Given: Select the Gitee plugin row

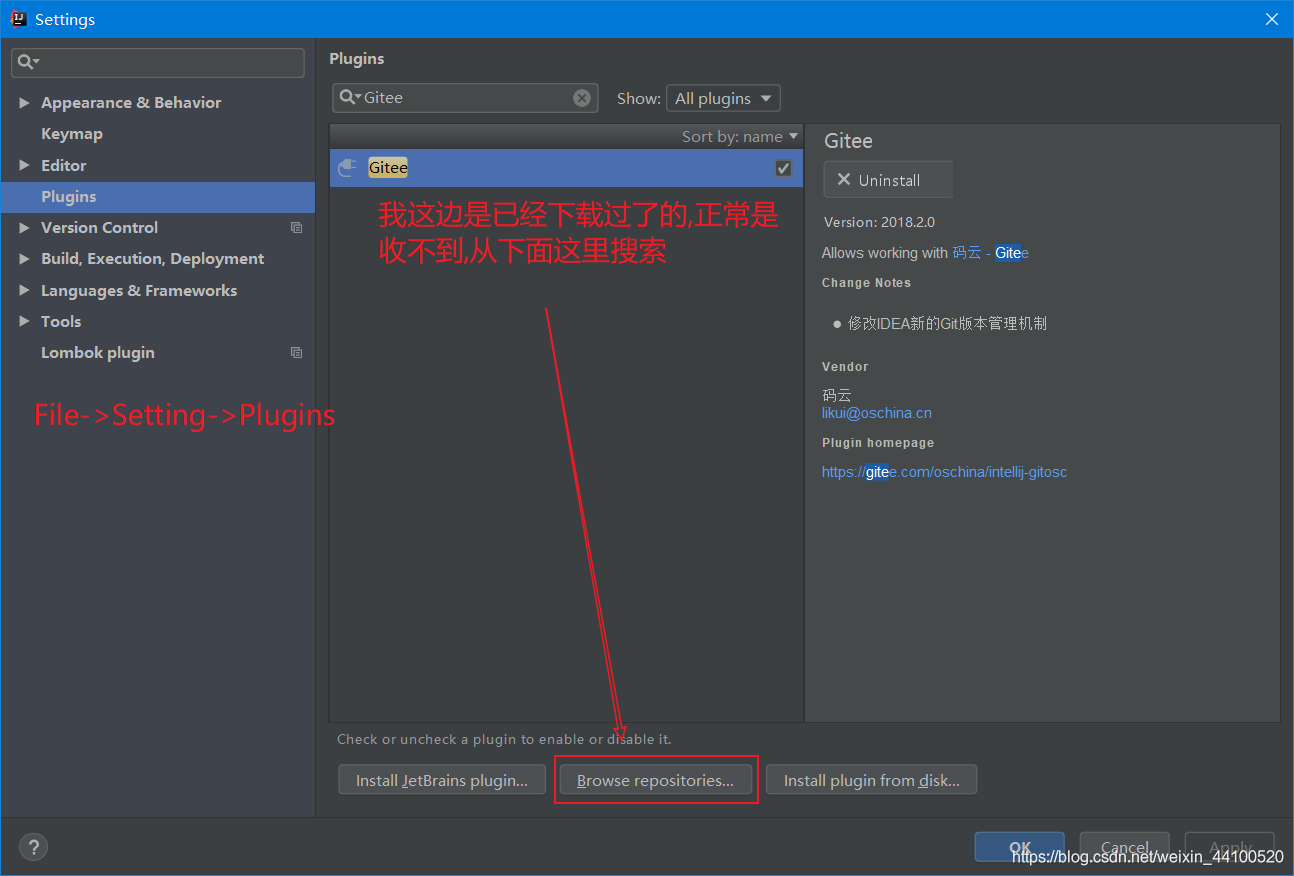Looking at the screenshot, I should tap(566, 168).
